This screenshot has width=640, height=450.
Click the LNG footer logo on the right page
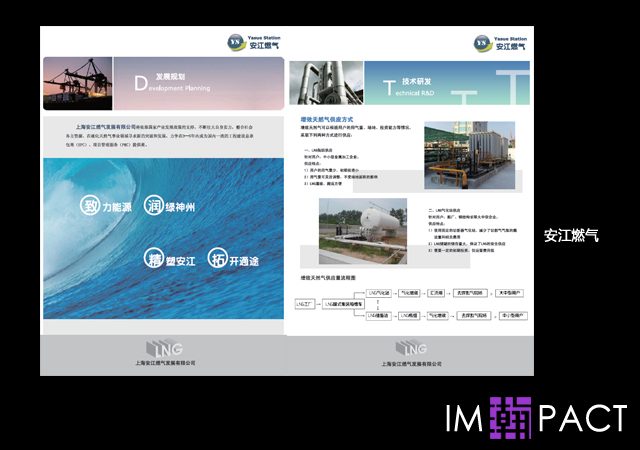point(411,348)
